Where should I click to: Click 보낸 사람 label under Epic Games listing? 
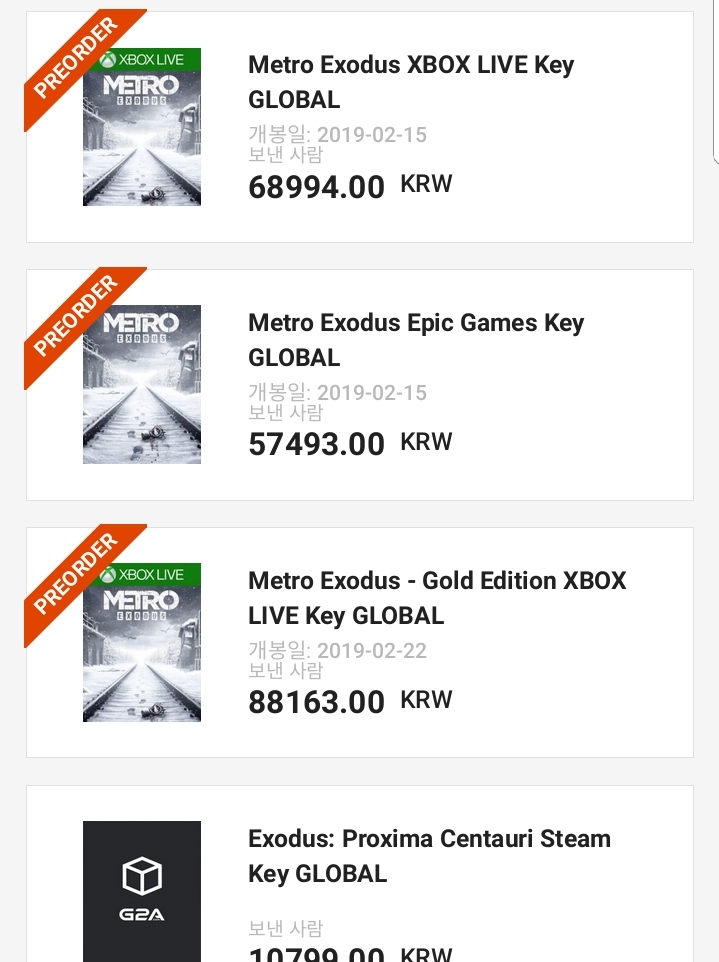coord(285,412)
